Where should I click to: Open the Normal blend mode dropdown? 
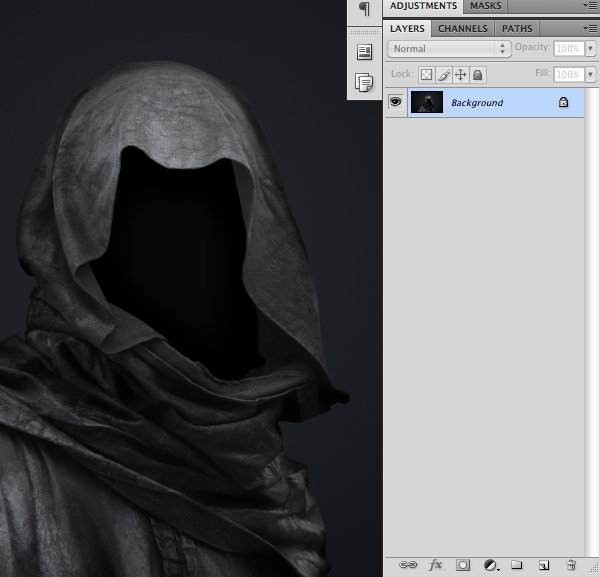[449, 48]
